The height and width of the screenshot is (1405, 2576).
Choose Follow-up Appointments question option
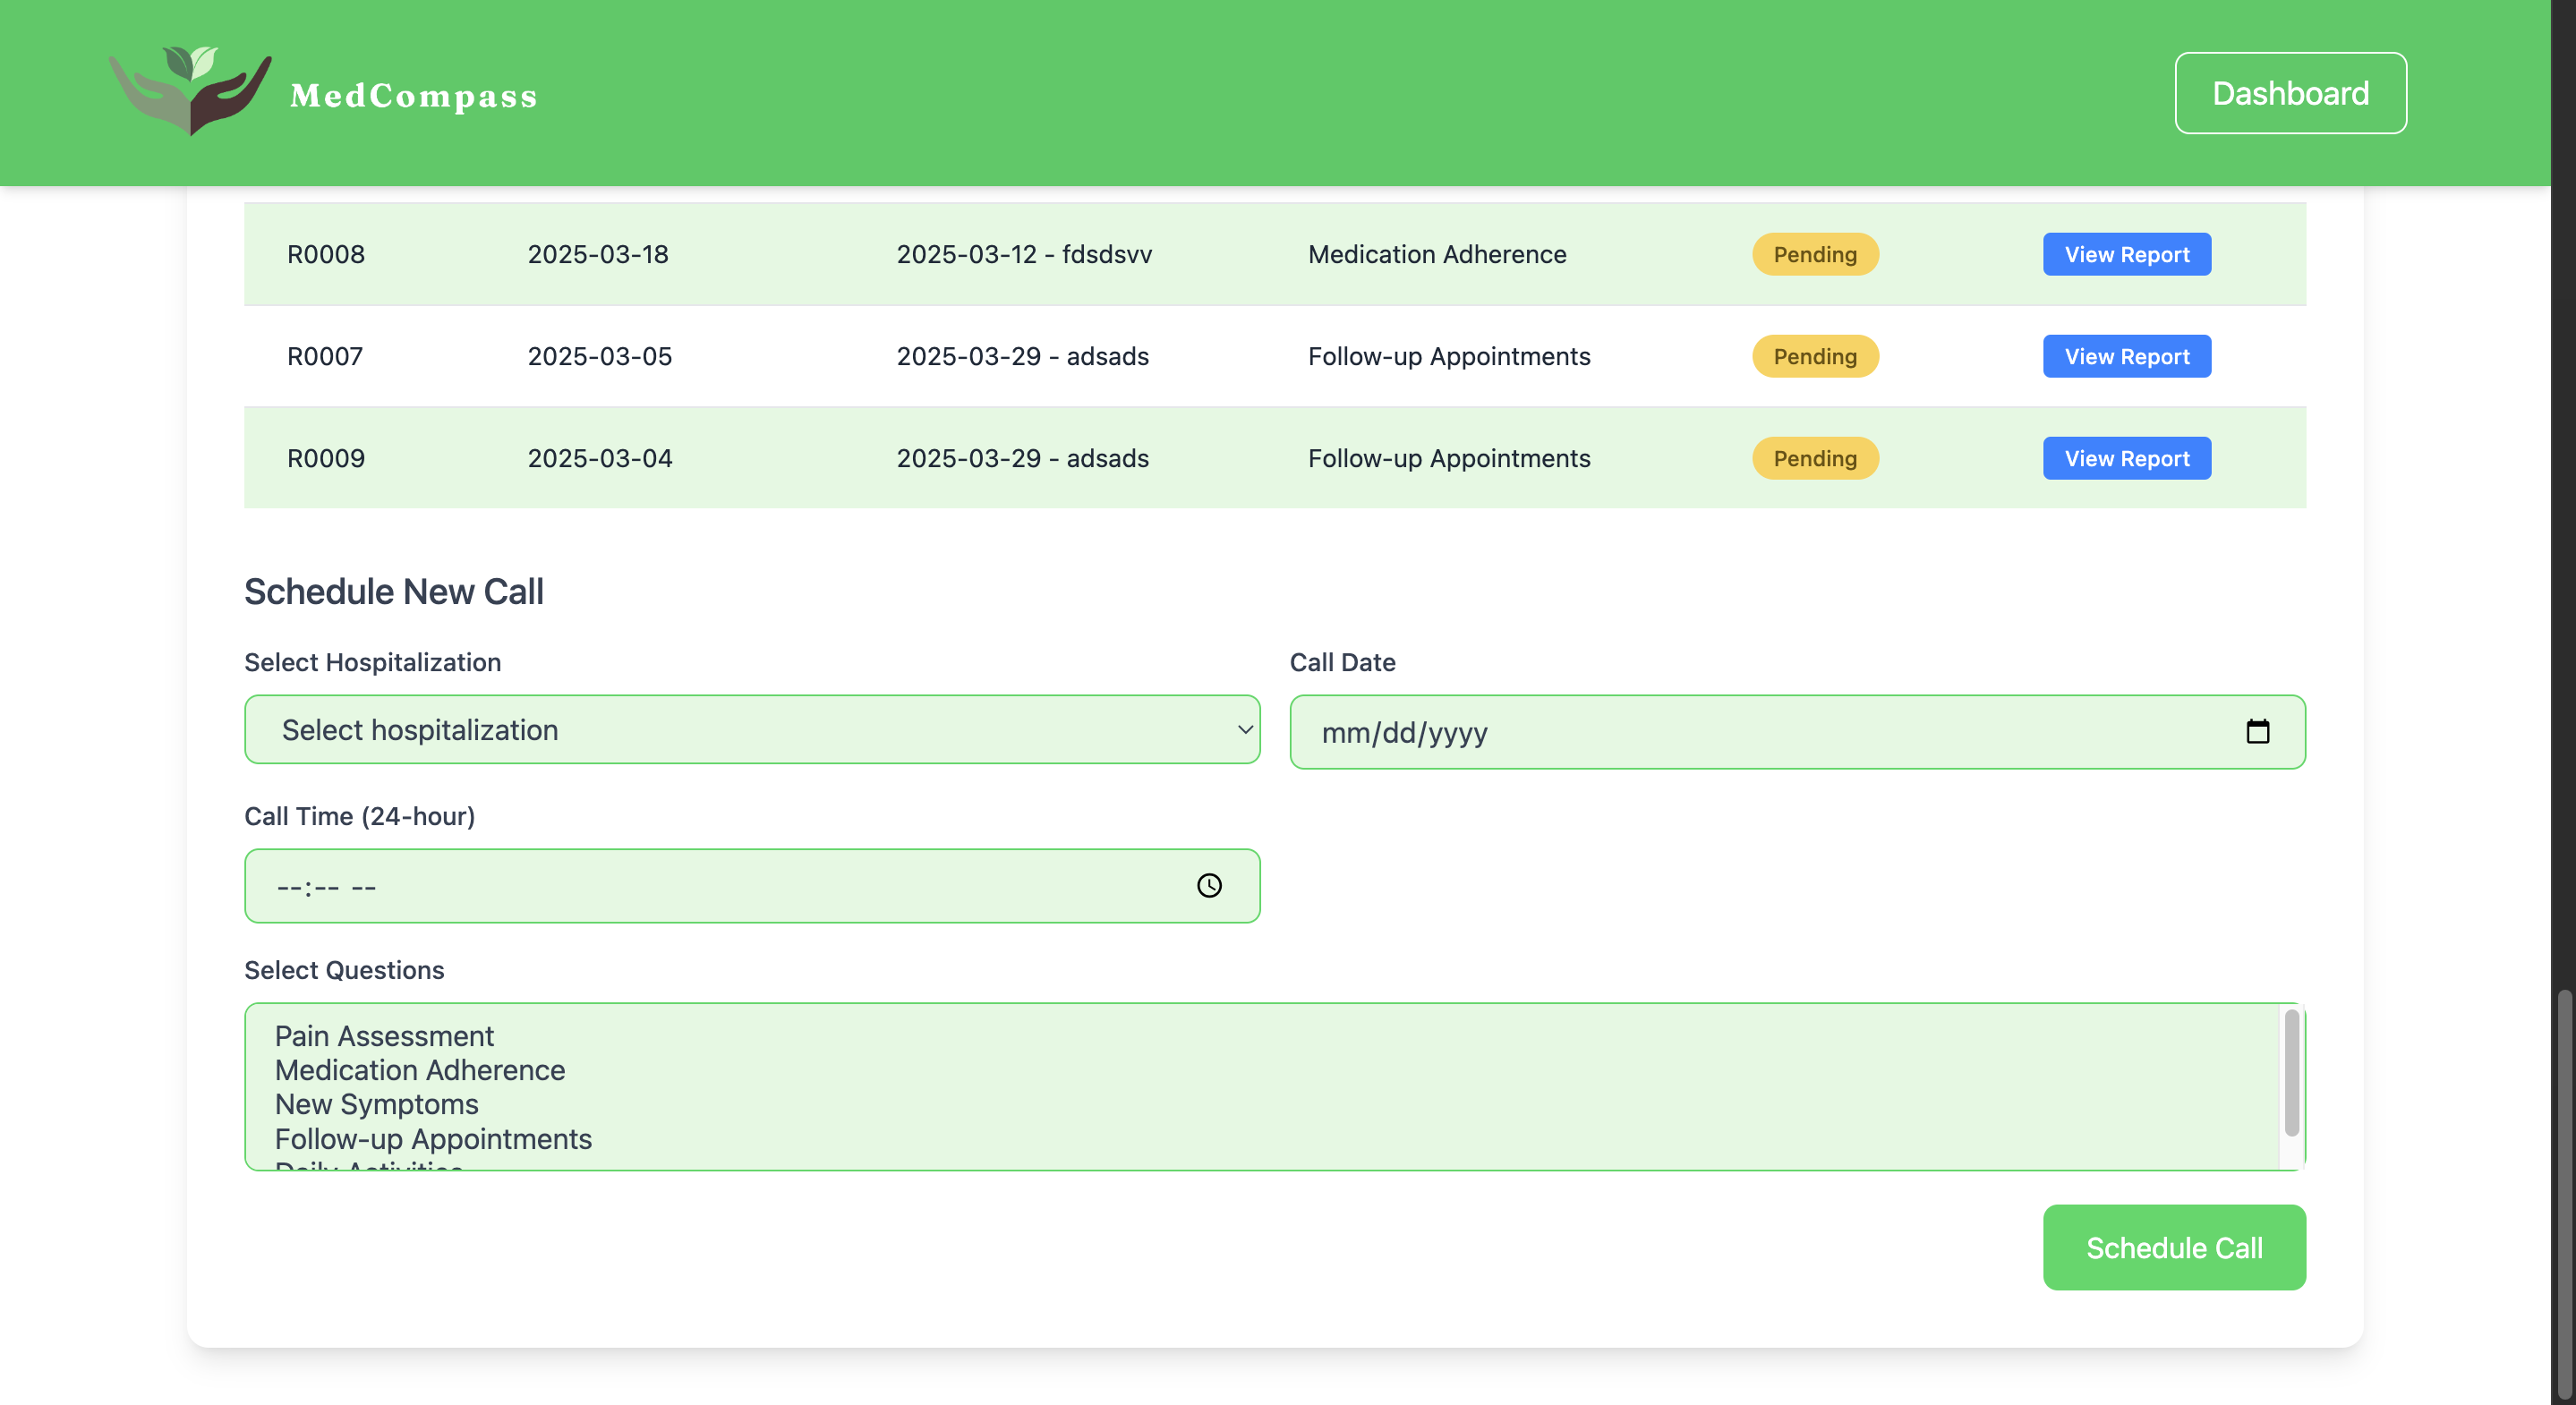[433, 1139]
